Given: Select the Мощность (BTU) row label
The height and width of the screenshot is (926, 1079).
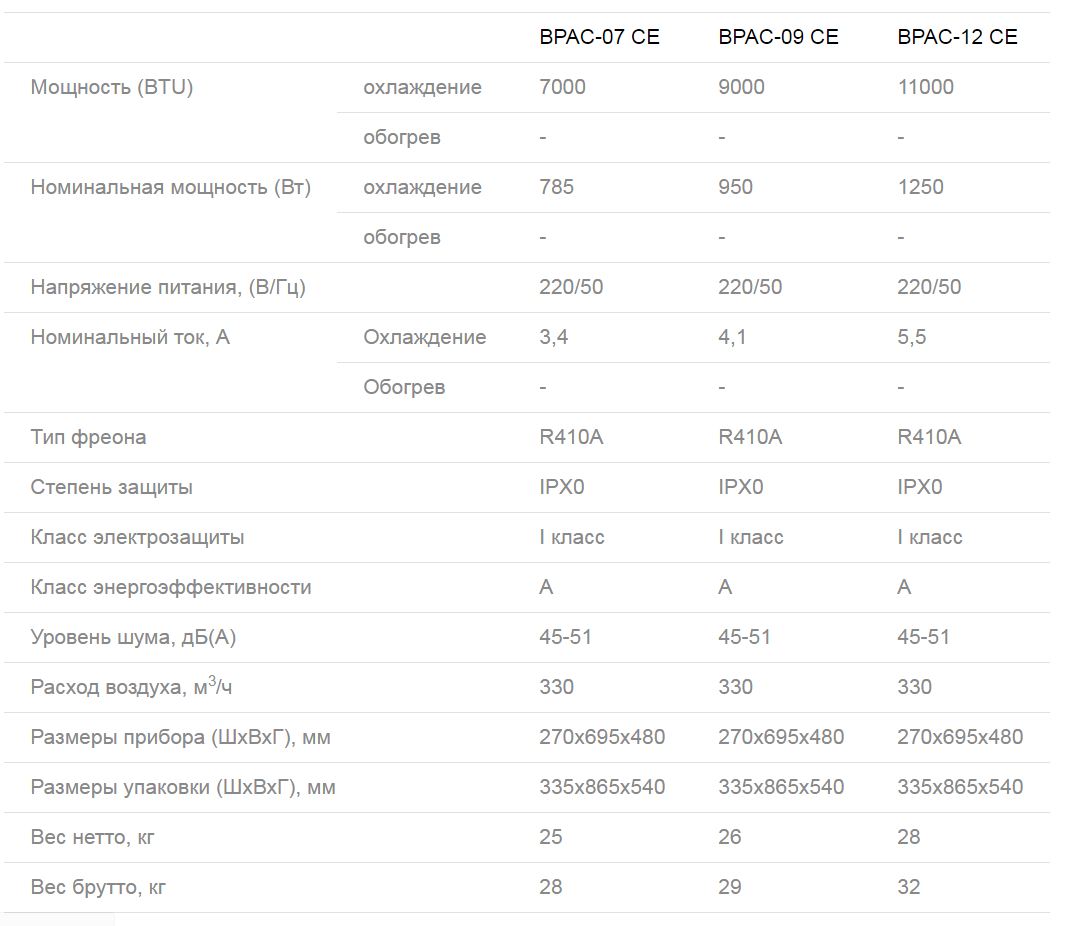Looking at the screenshot, I should (x=111, y=87).
